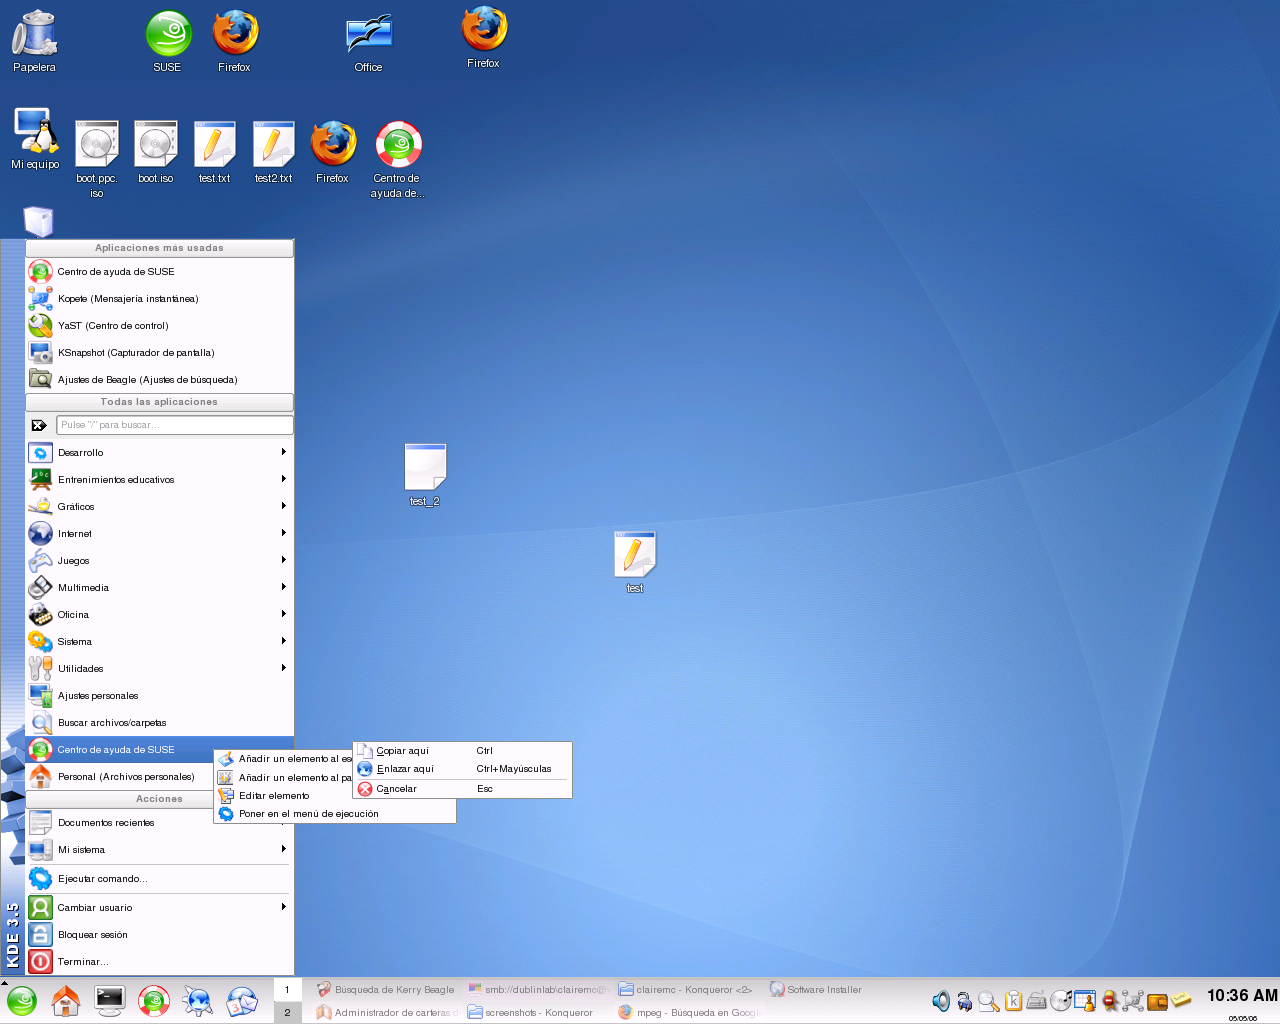1280x1024 pixels.
Task: Select 'Copiar aquí' from the popup menu
Action: point(403,751)
